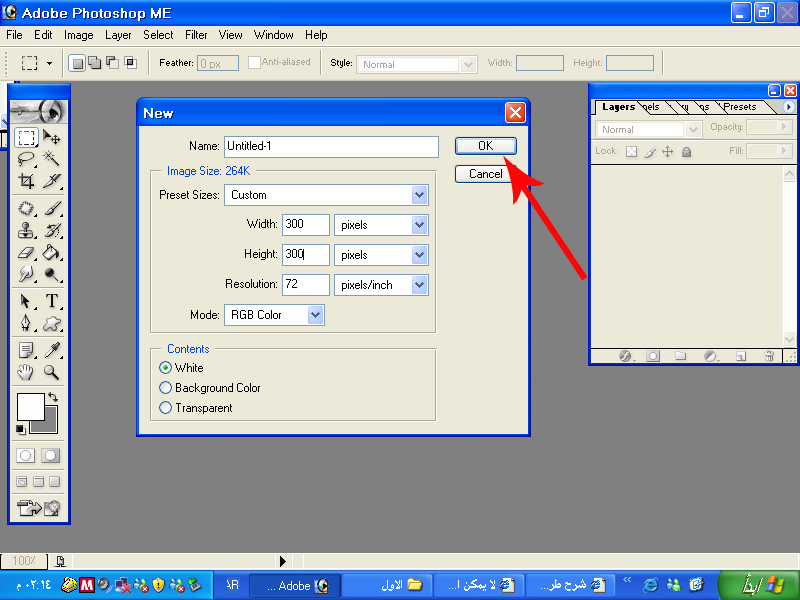
Task: Open the Layer menu
Action: pyautogui.click(x=118, y=35)
